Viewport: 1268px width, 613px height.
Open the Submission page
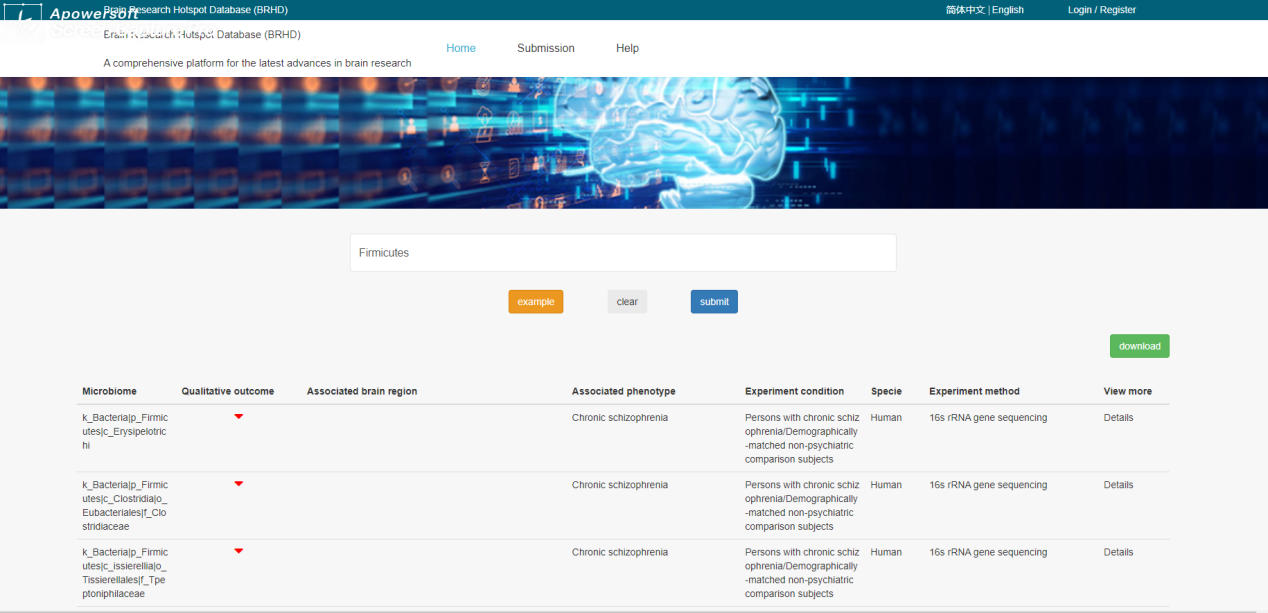click(x=546, y=48)
